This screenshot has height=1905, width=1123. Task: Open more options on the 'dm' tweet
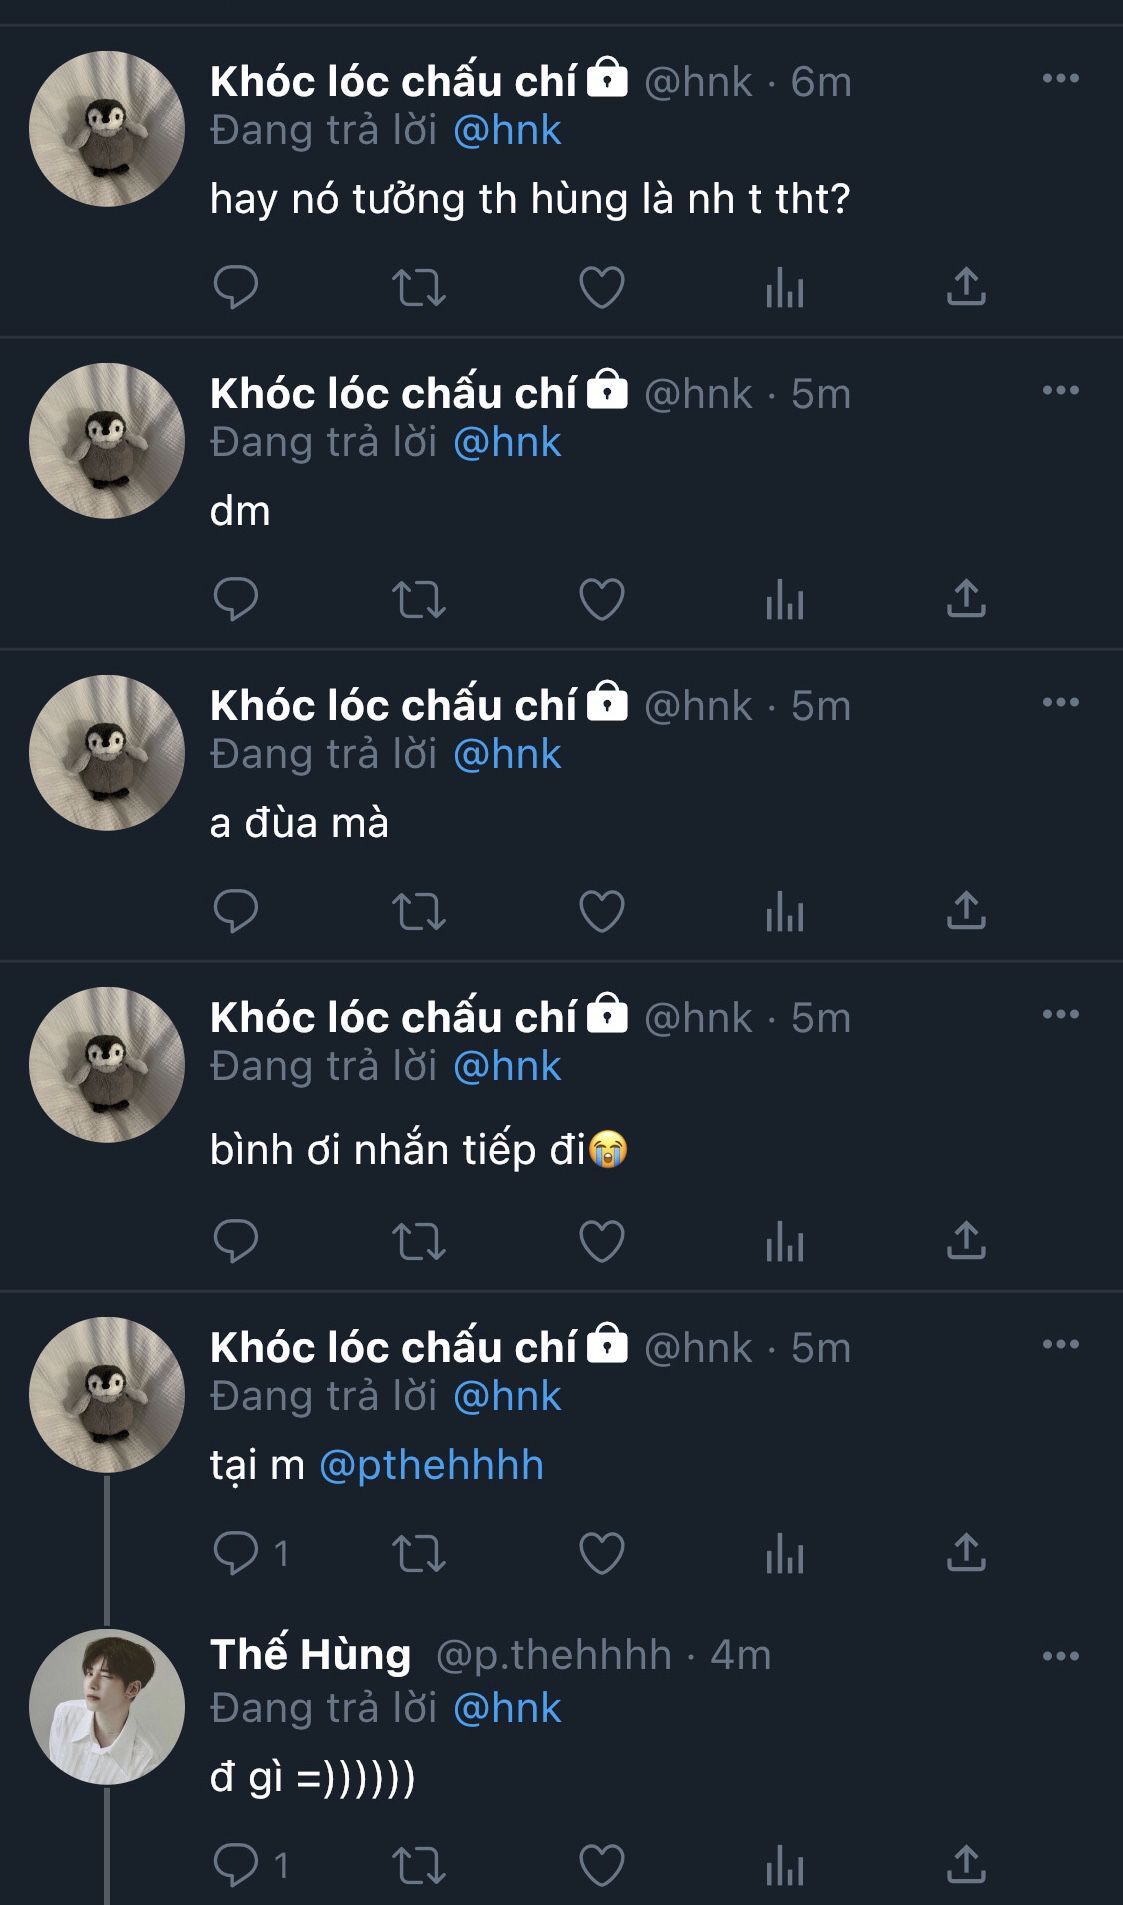click(x=1060, y=391)
